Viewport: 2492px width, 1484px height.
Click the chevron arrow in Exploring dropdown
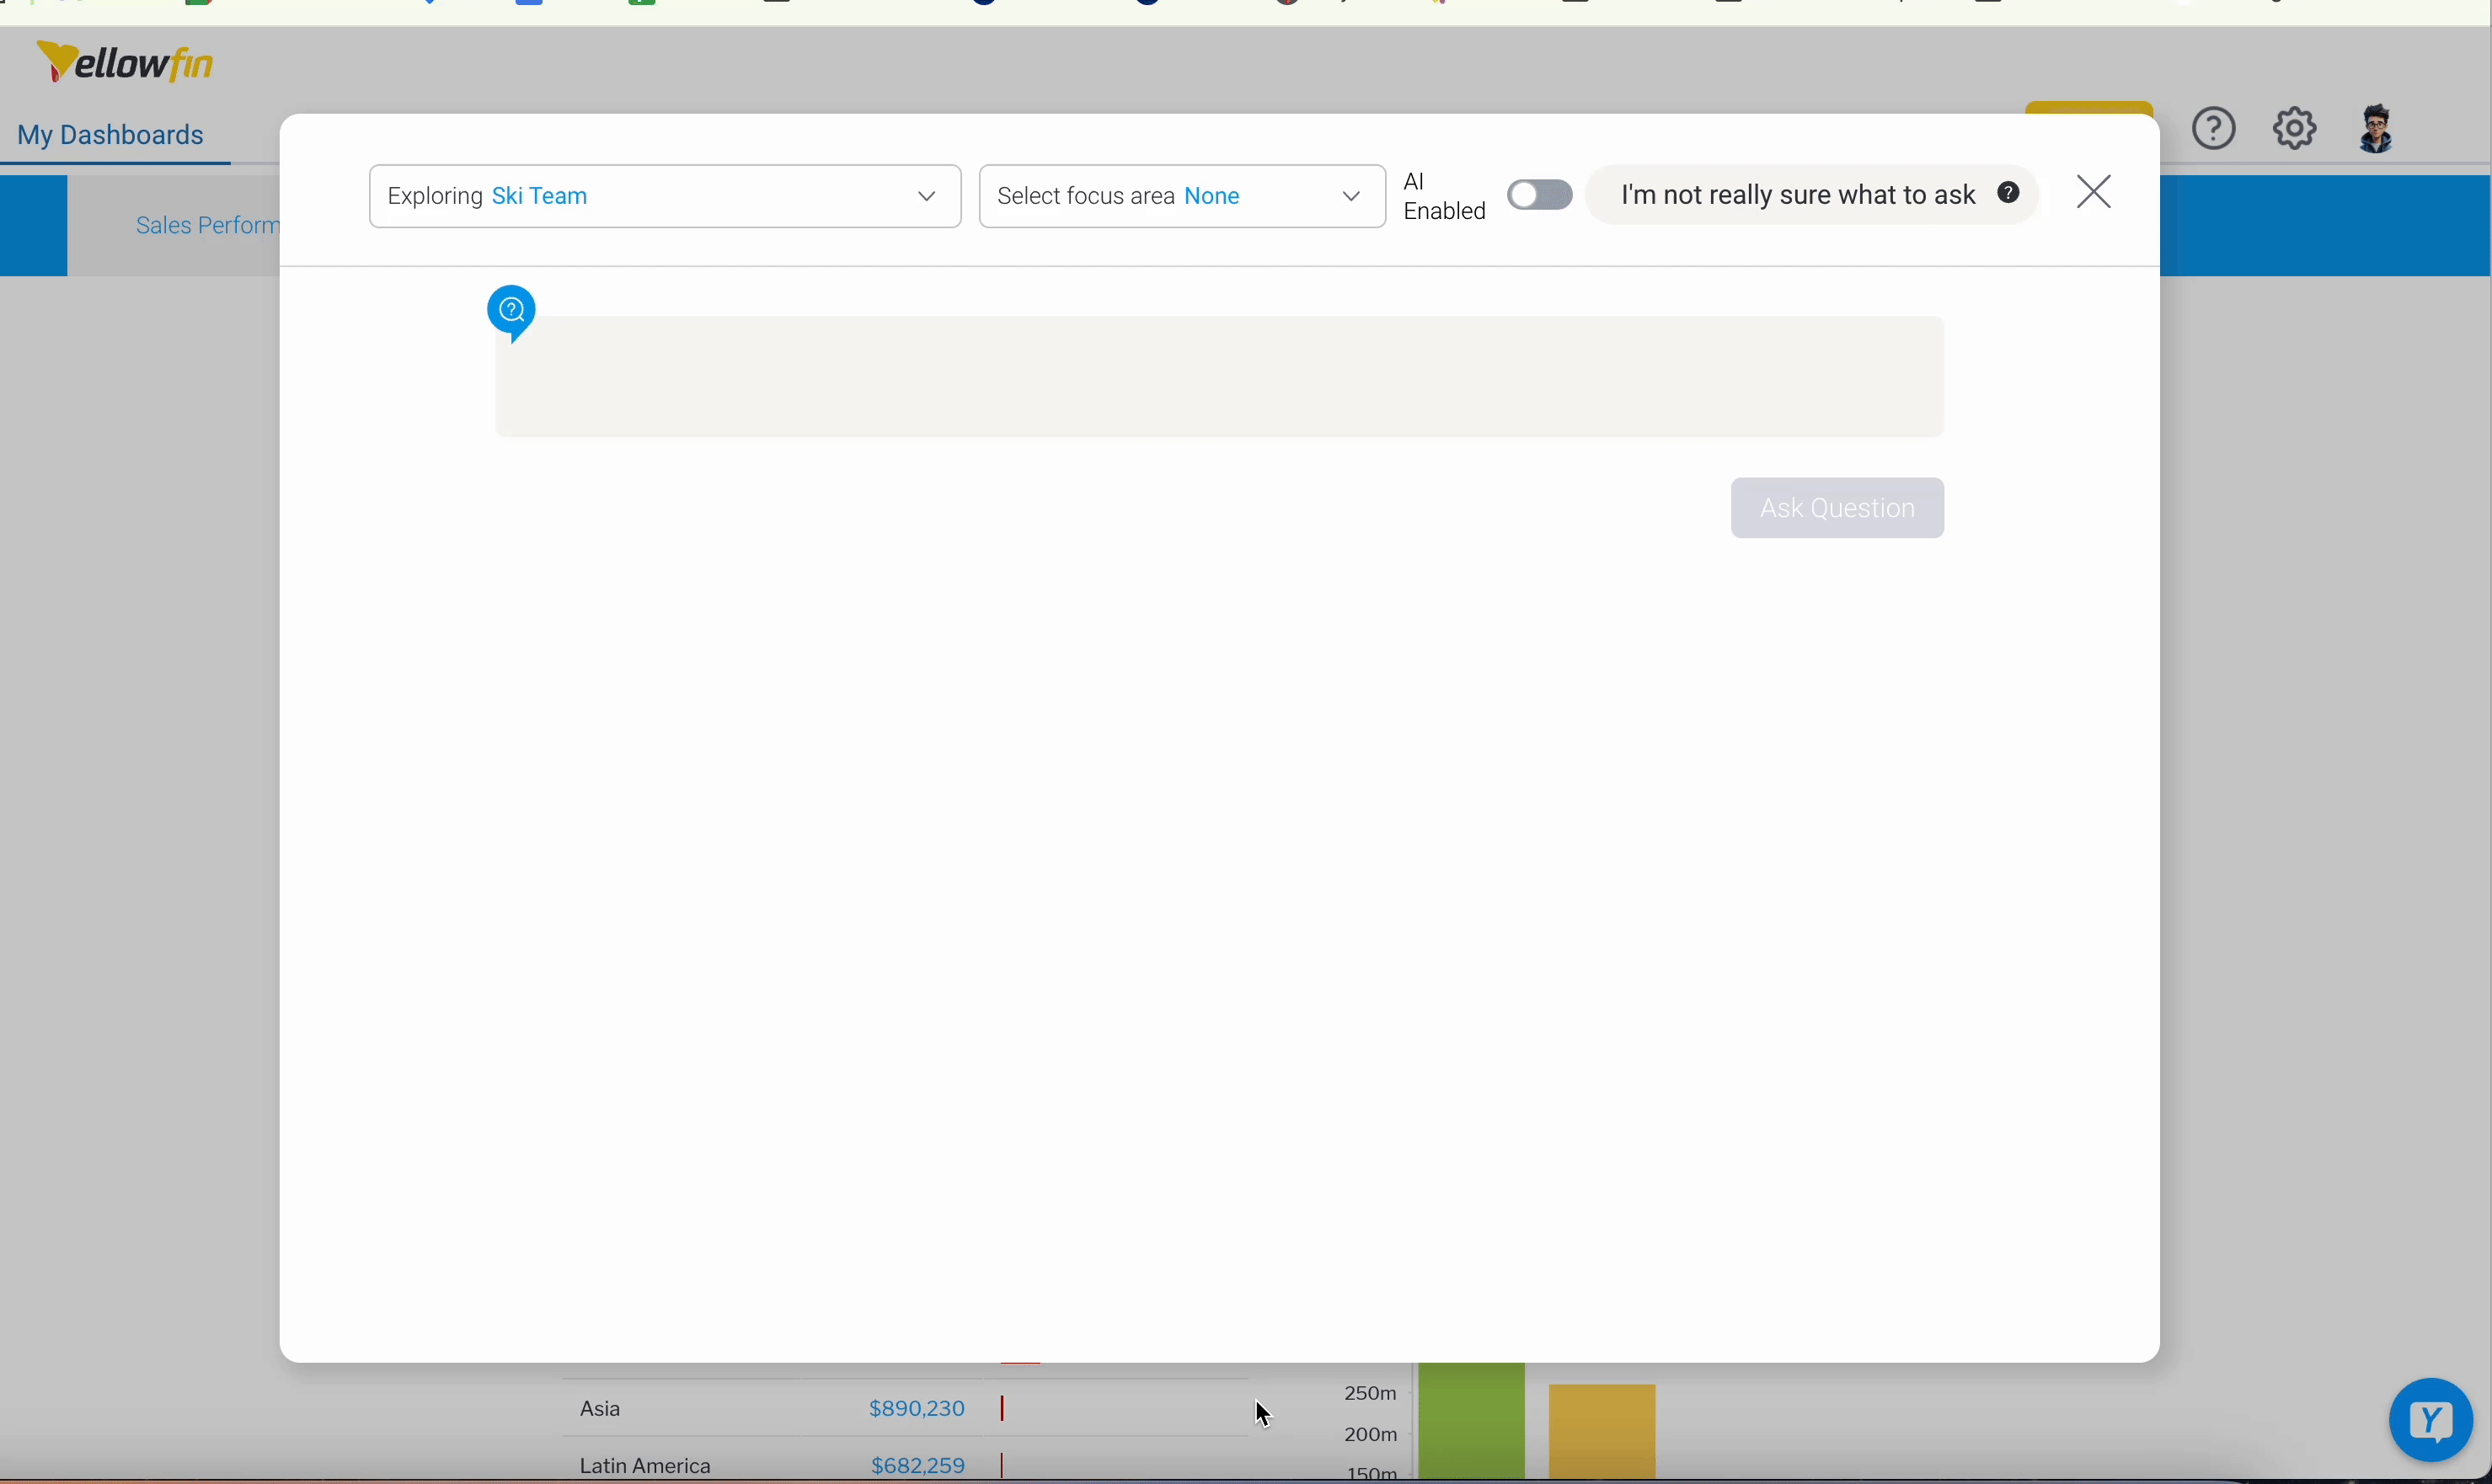coord(926,197)
